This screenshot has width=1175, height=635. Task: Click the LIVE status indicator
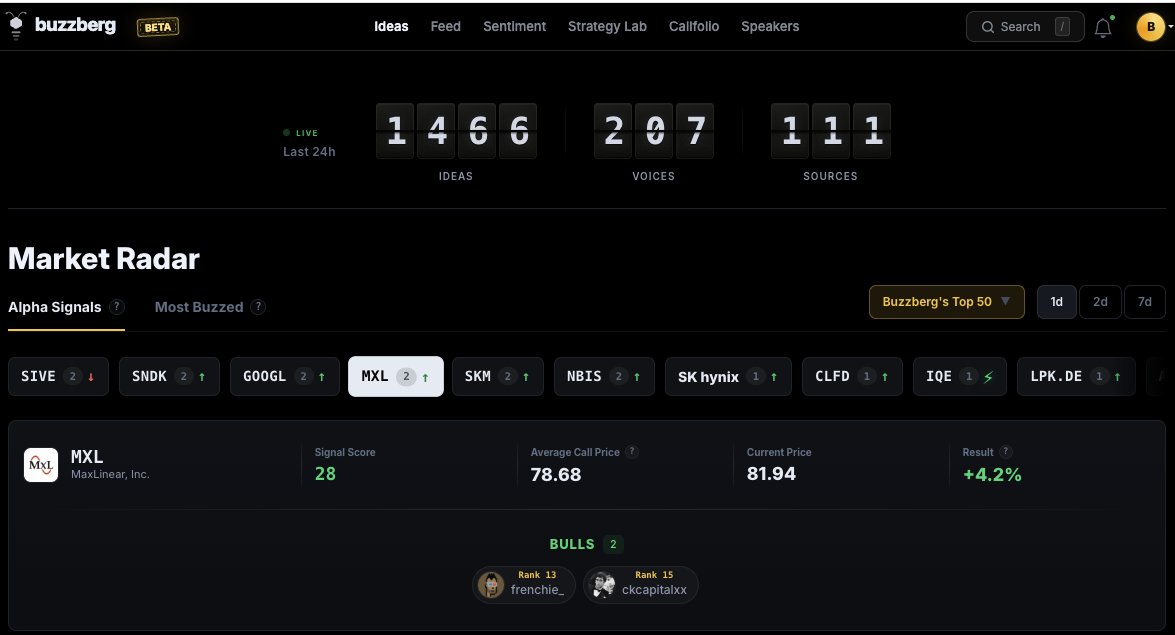(x=300, y=133)
